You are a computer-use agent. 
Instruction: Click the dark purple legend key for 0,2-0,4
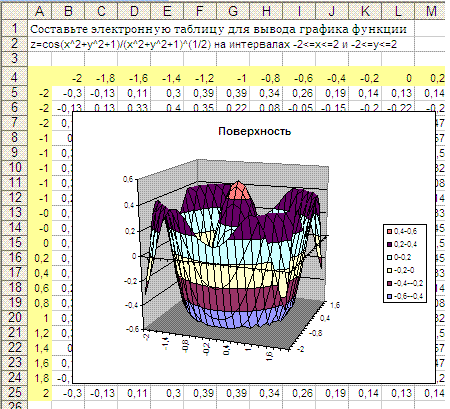pos(390,244)
